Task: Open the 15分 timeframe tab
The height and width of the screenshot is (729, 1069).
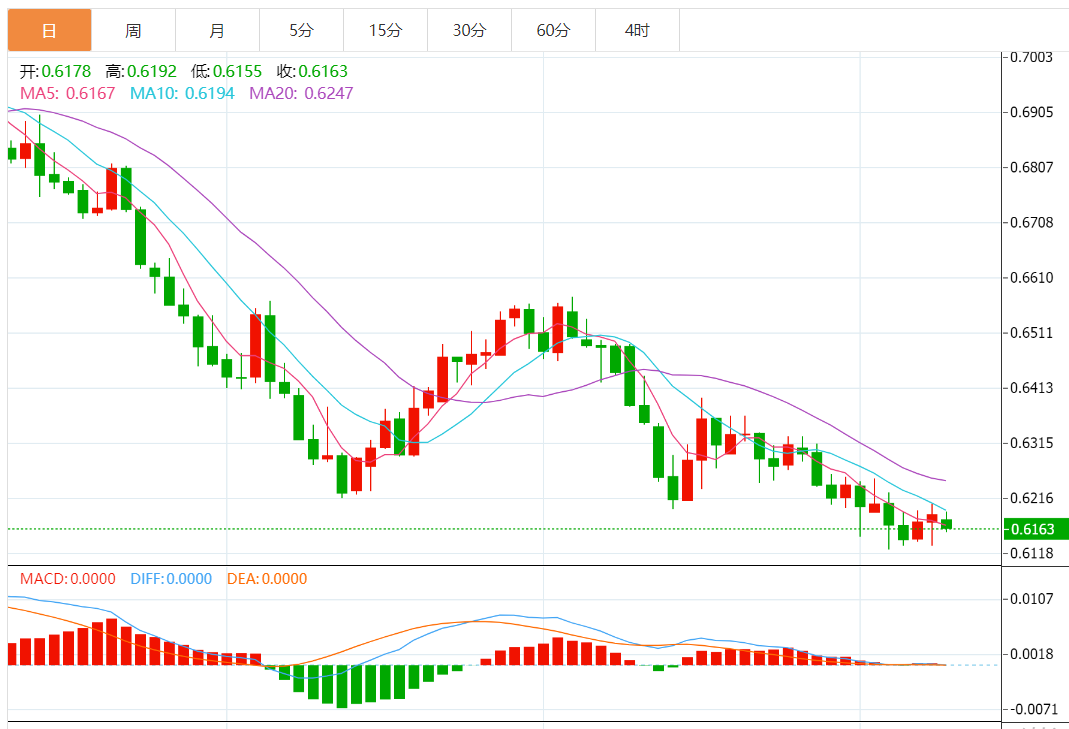Action: [385, 30]
